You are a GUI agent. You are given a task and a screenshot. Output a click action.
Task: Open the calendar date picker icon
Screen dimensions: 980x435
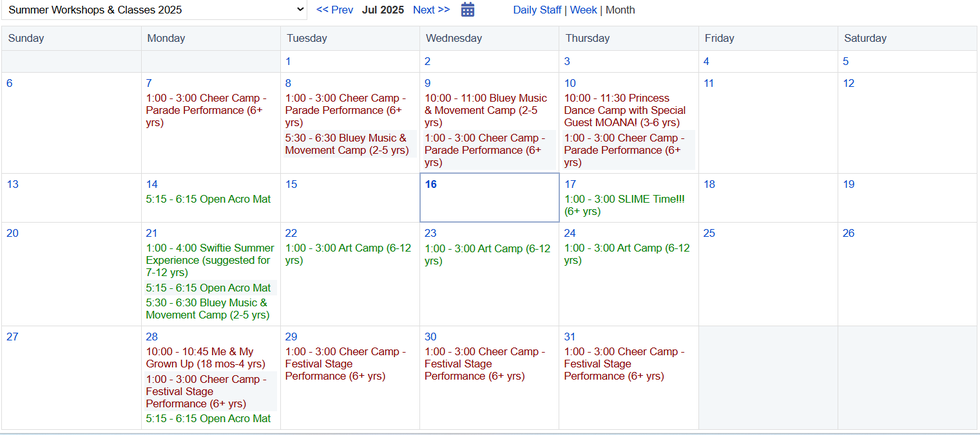click(x=468, y=9)
